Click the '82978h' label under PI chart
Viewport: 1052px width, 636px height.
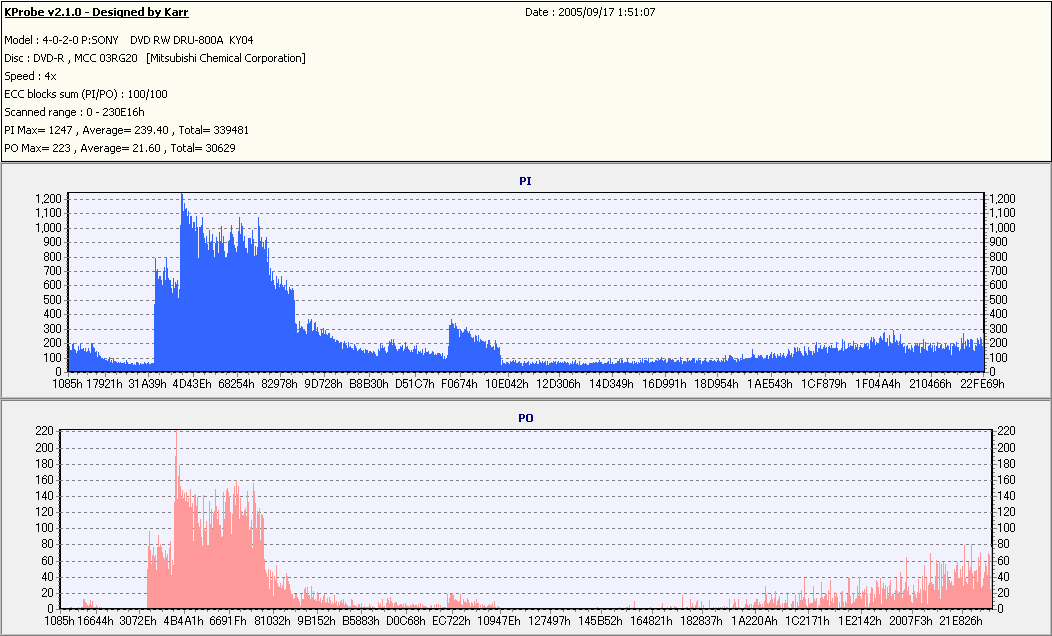pos(280,384)
